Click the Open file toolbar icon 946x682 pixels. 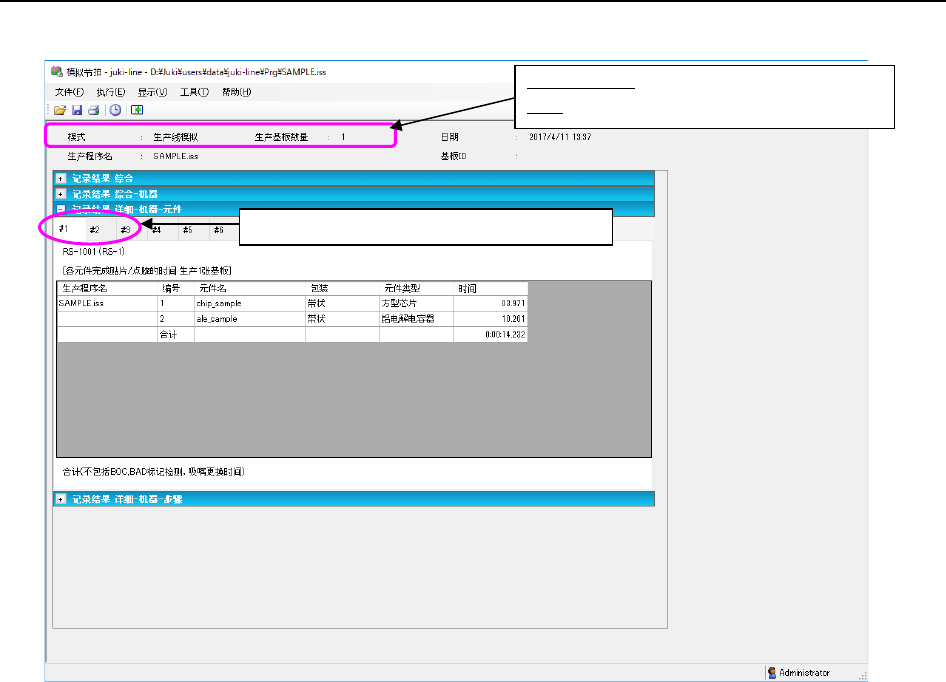point(60,110)
